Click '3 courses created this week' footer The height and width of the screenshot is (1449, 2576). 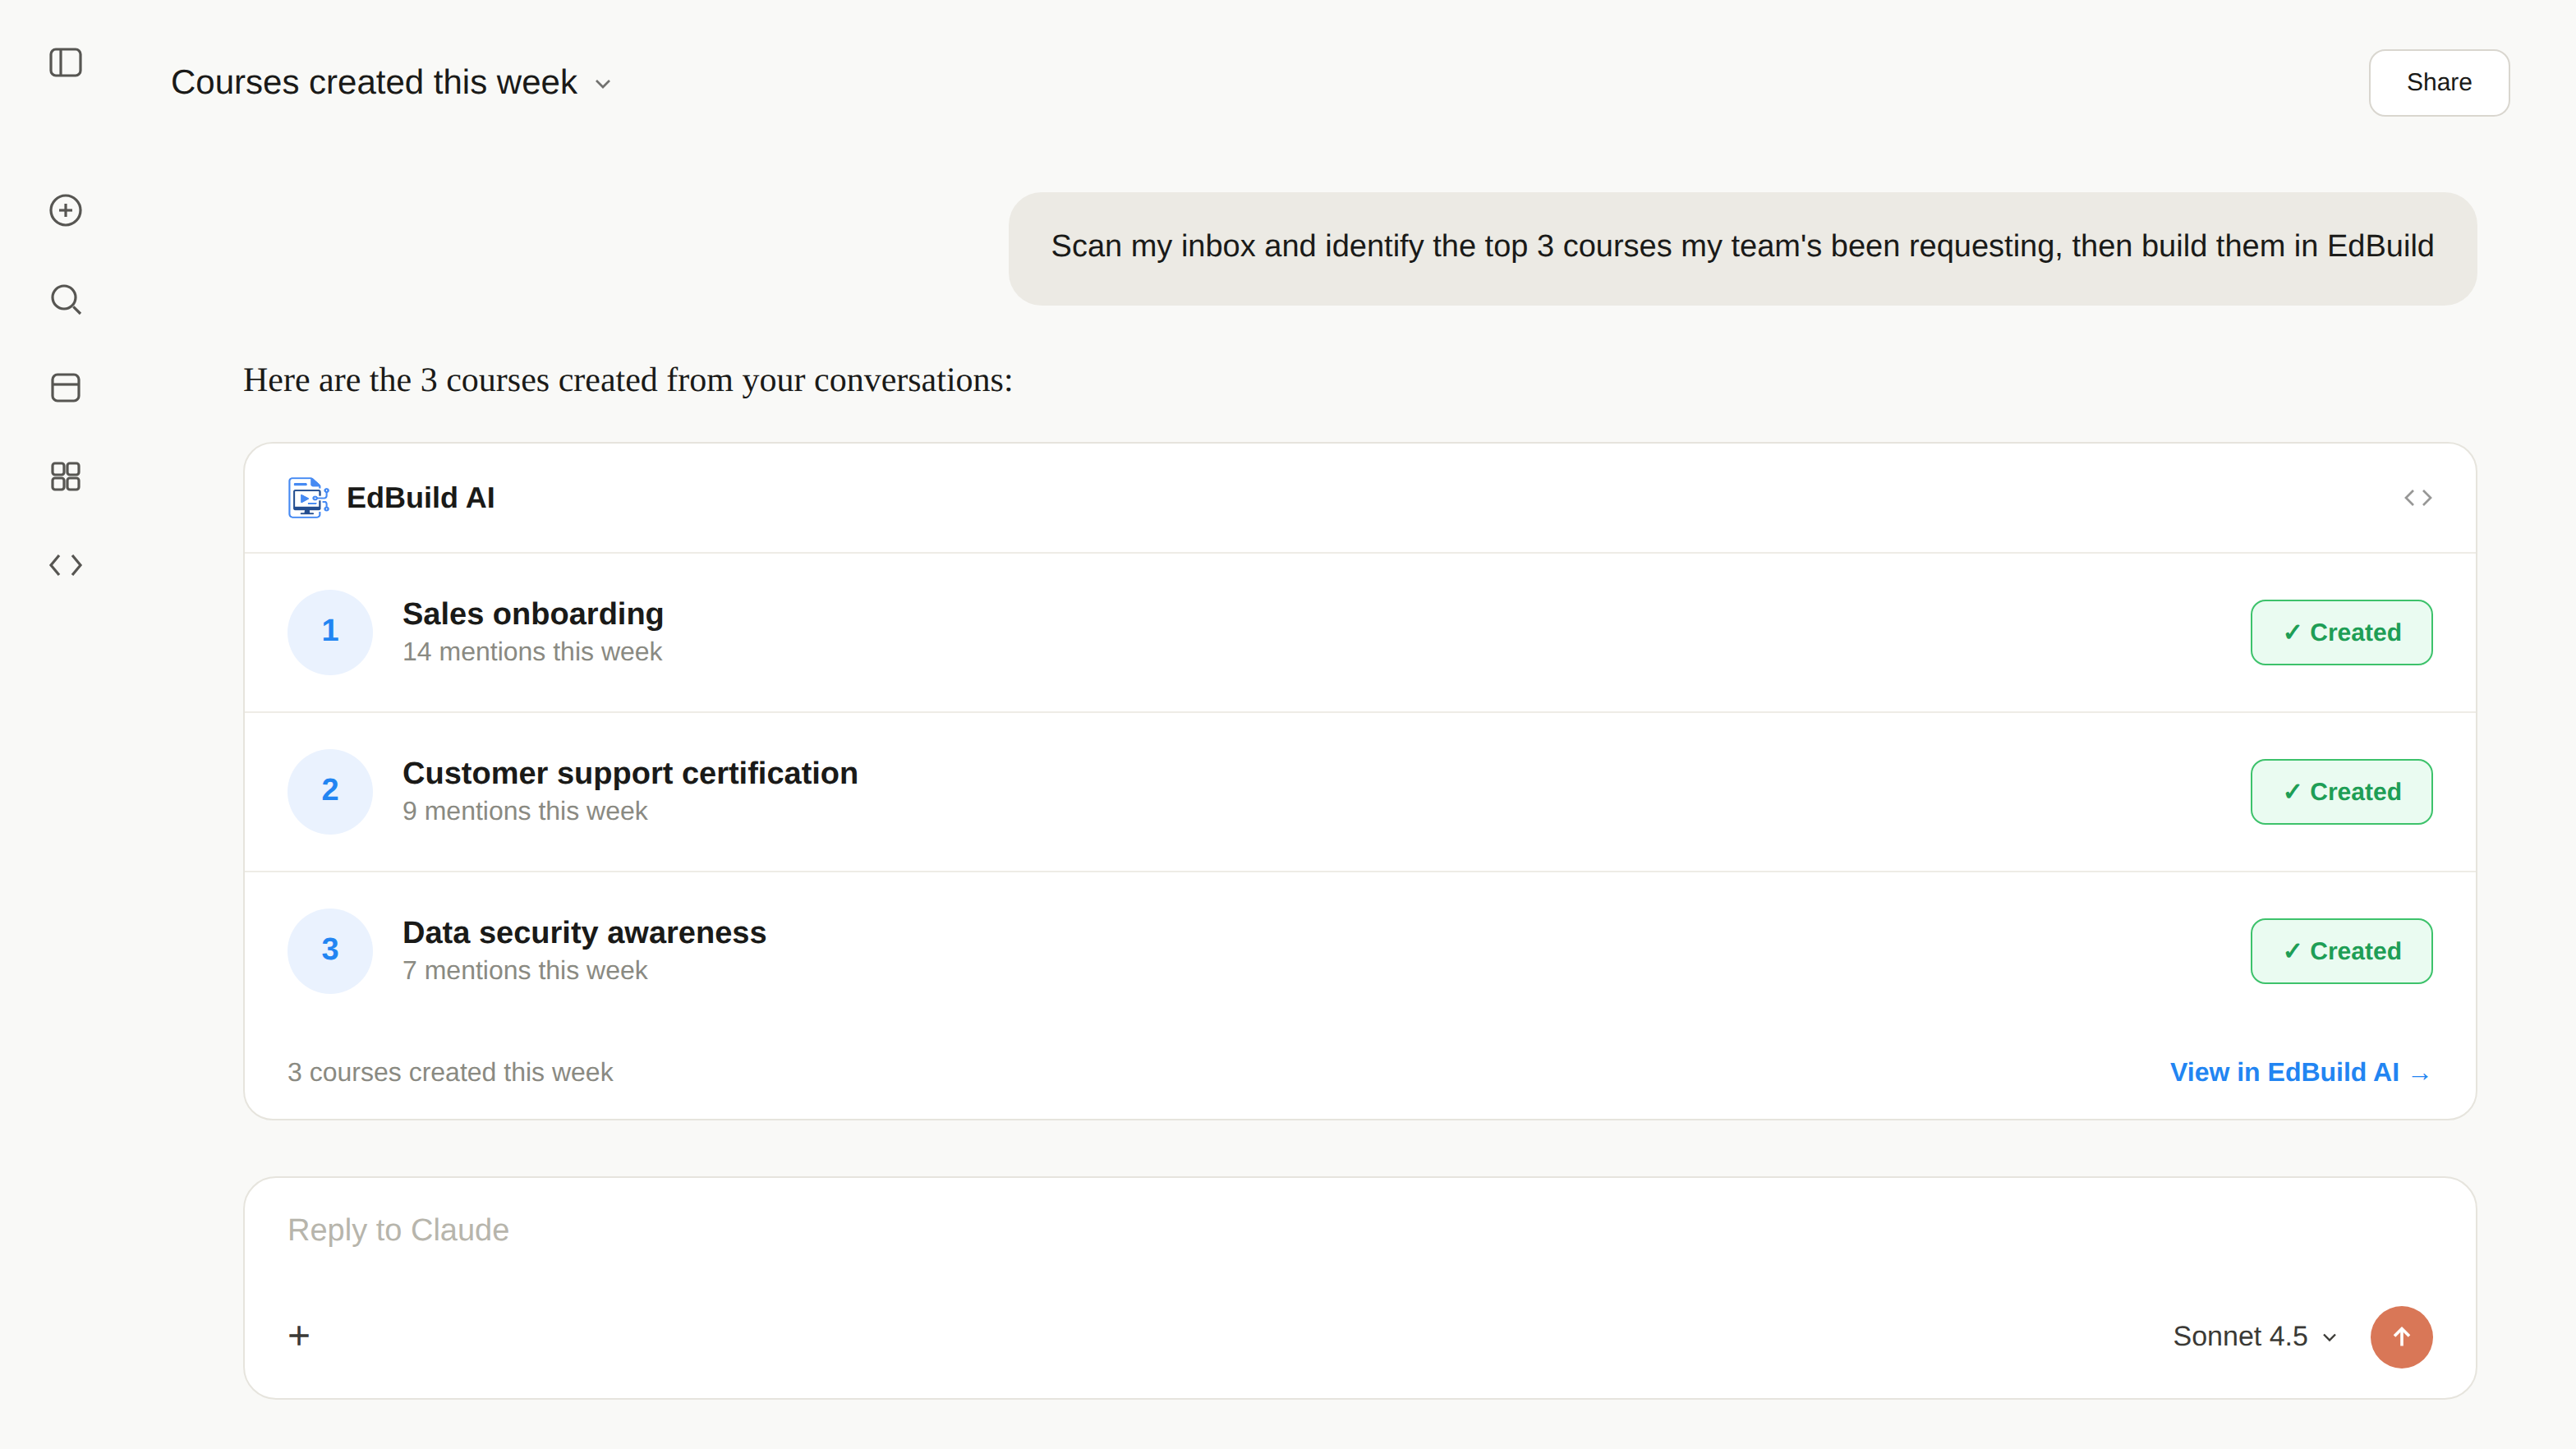pyautogui.click(x=450, y=1072)
